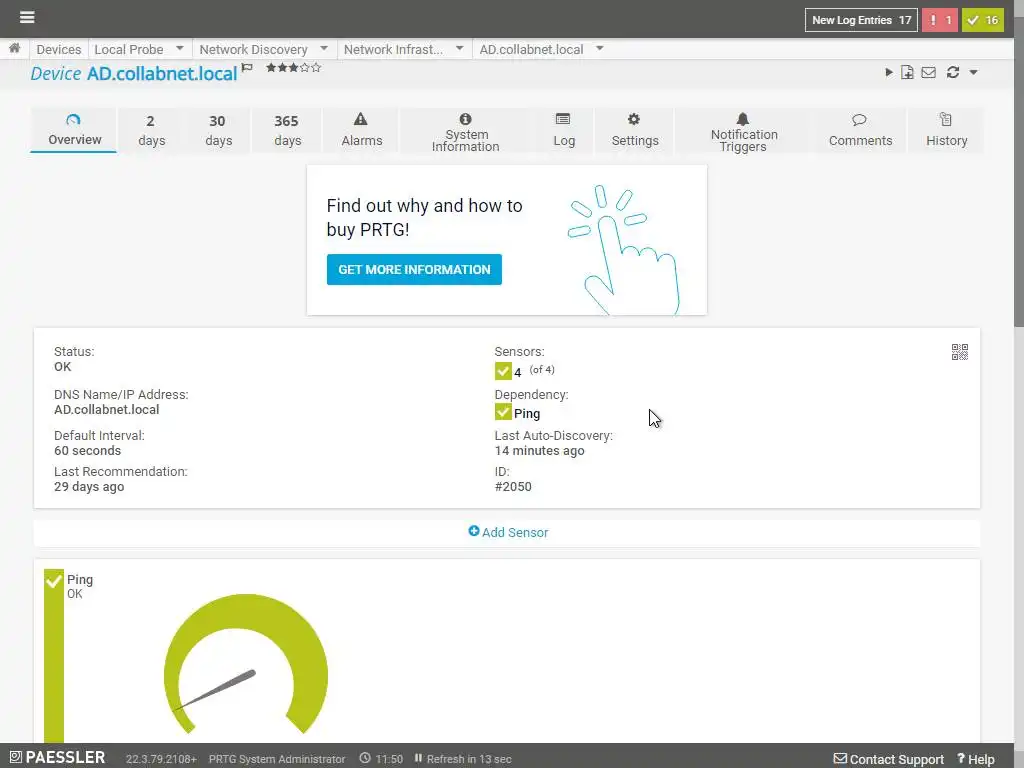
Task: Click the device title AD.collabnet.local
Action: pyautogui.click(x=162, y=74)
